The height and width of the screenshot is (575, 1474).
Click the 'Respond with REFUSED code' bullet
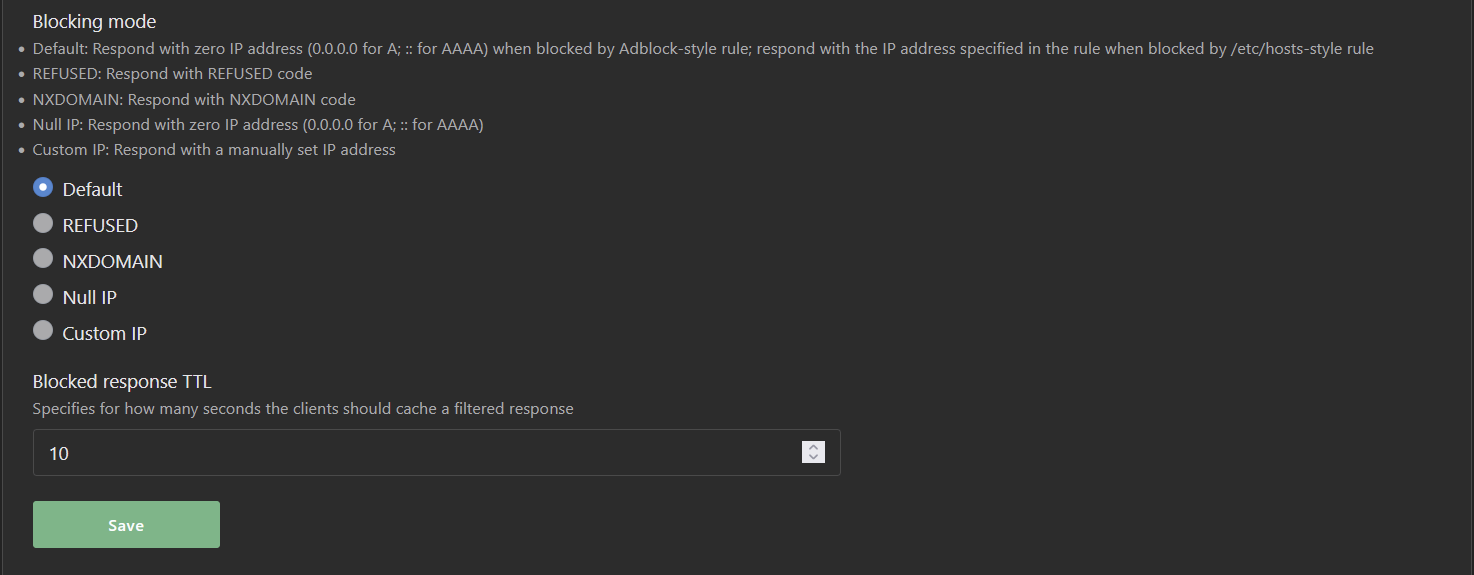(x=172, y=74)
